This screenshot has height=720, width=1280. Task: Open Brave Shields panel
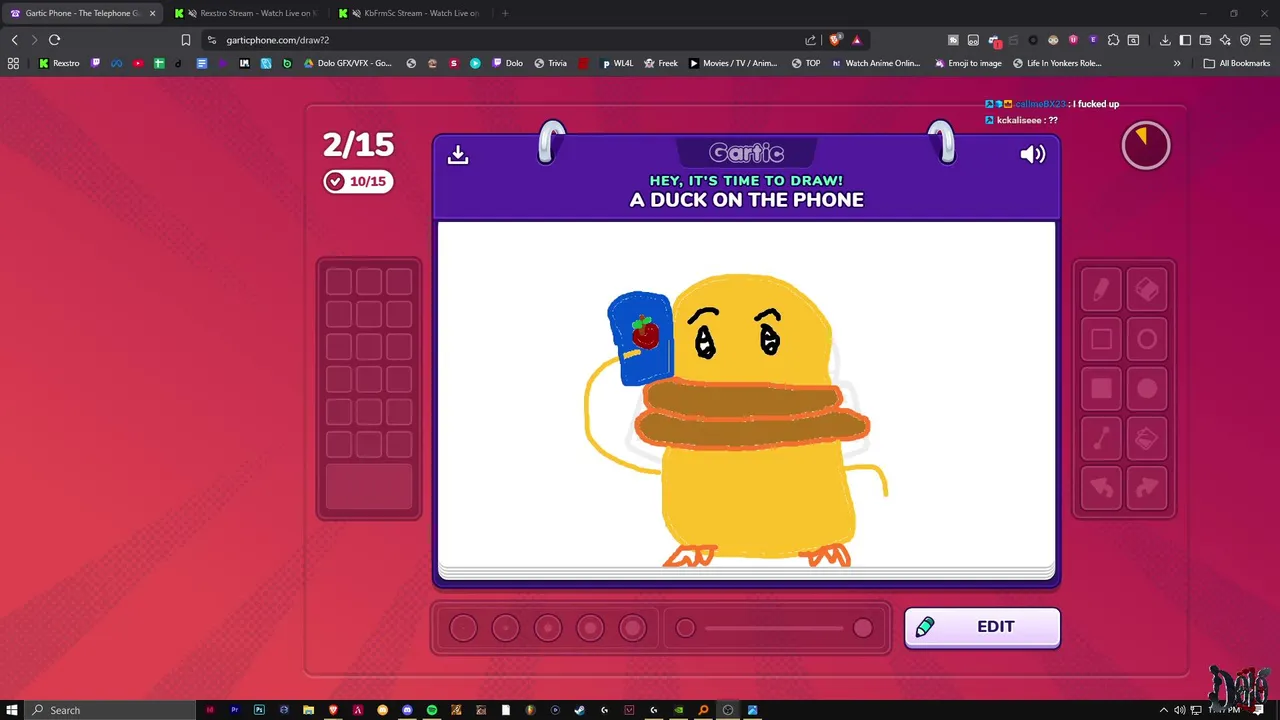pos(835,40)
